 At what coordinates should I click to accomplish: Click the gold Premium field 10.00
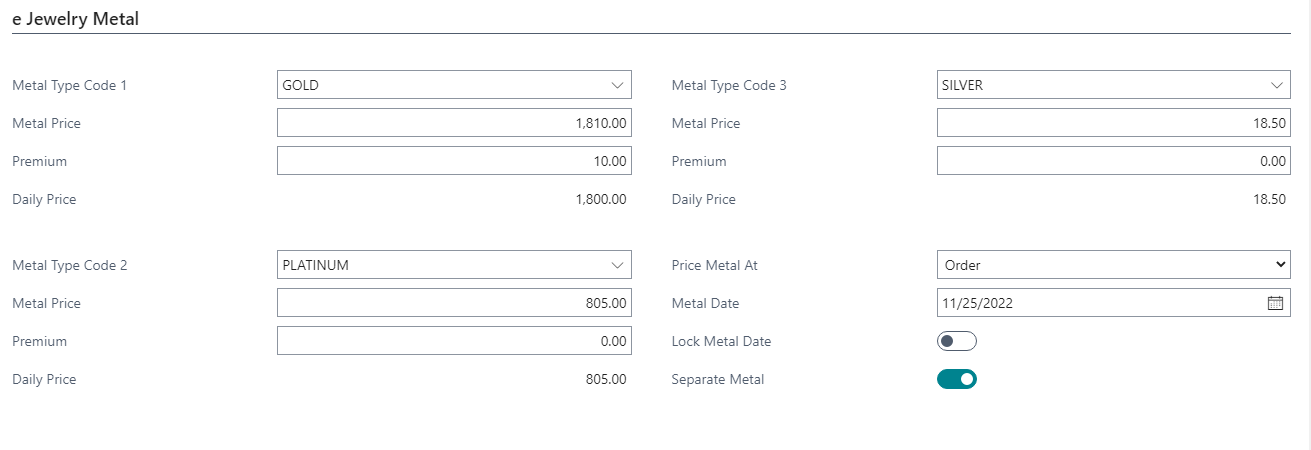454,161
